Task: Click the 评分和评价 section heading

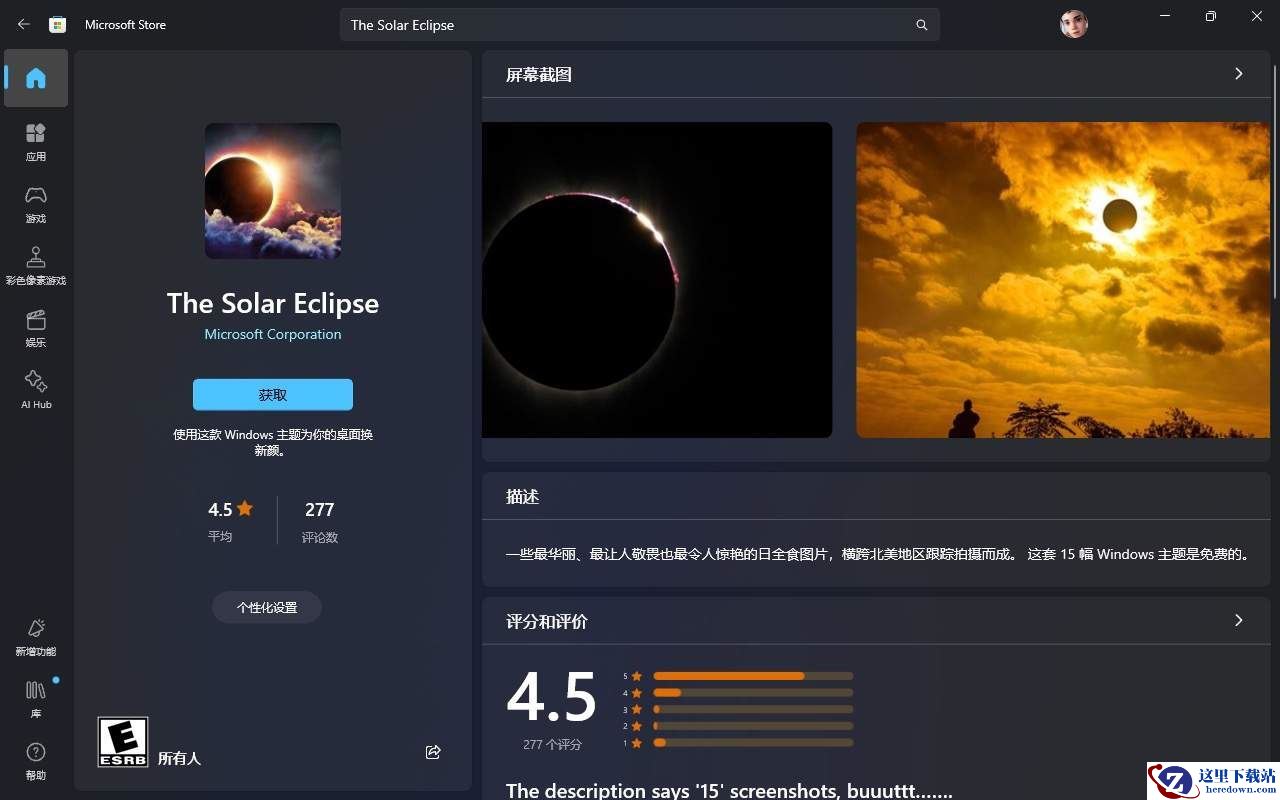Action: click(547, 622)
